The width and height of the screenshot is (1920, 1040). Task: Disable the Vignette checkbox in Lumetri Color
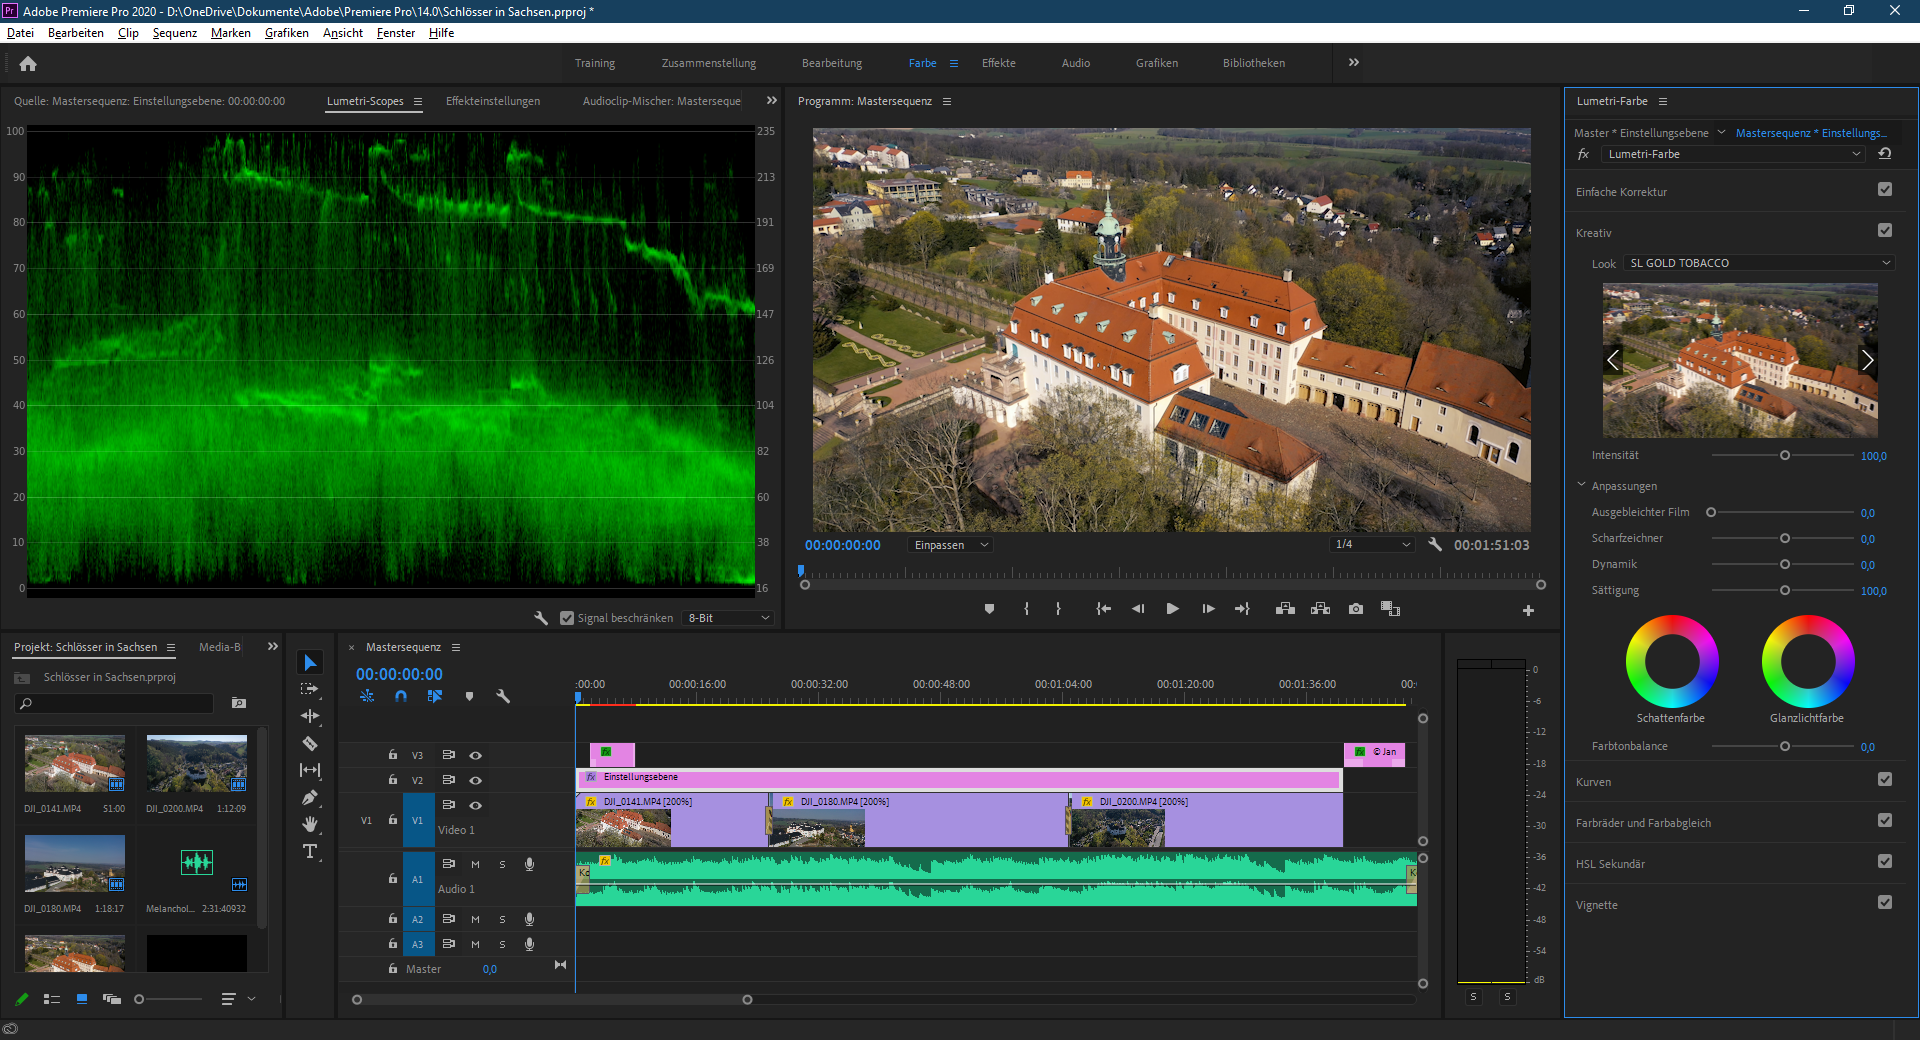pos(1886,903)
